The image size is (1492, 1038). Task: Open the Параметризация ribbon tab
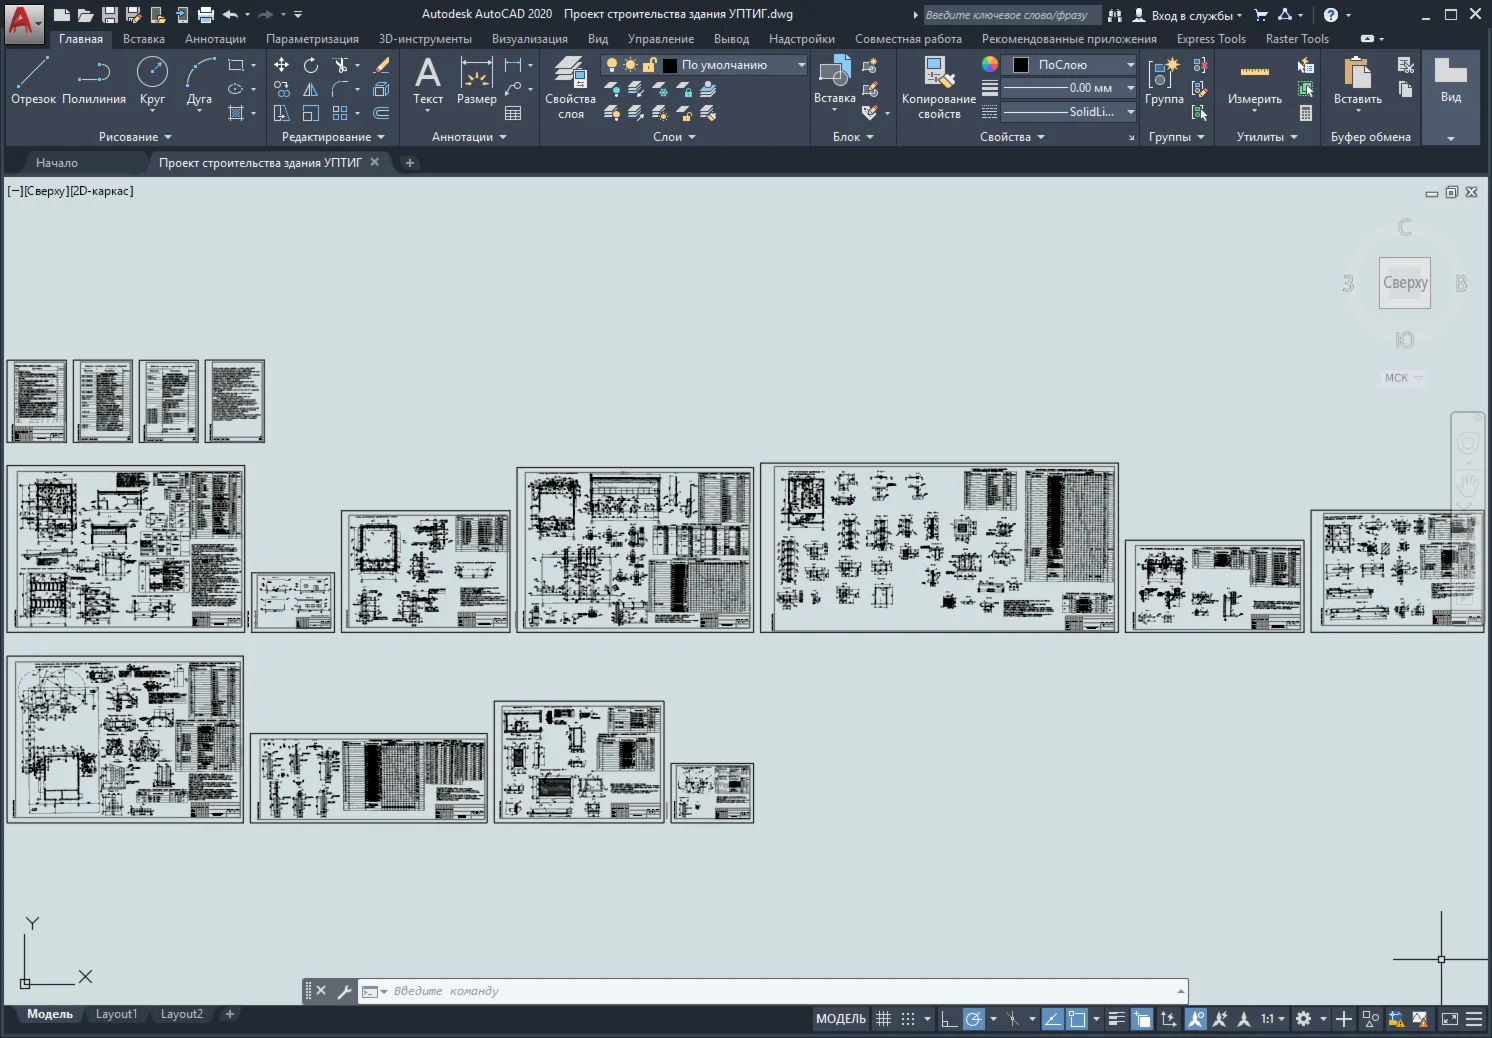pyautogui.click(x=312, y=39)
